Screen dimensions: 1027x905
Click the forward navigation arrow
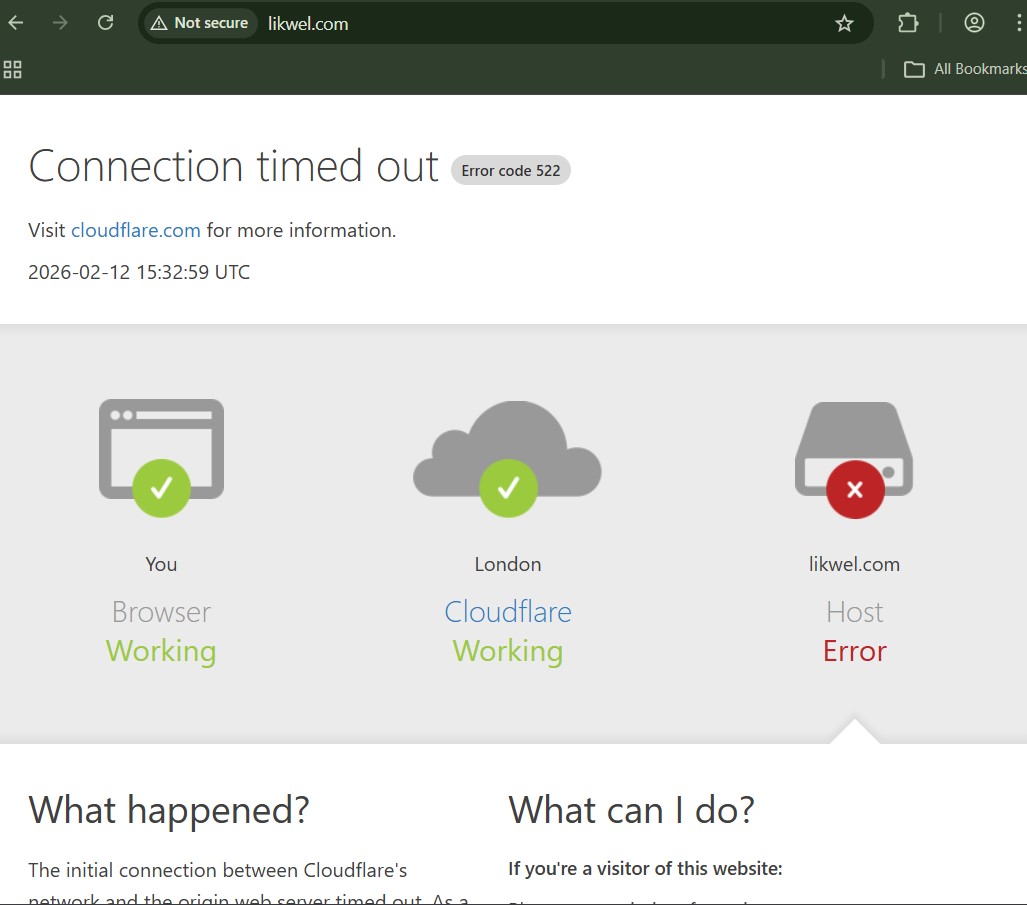61,23
